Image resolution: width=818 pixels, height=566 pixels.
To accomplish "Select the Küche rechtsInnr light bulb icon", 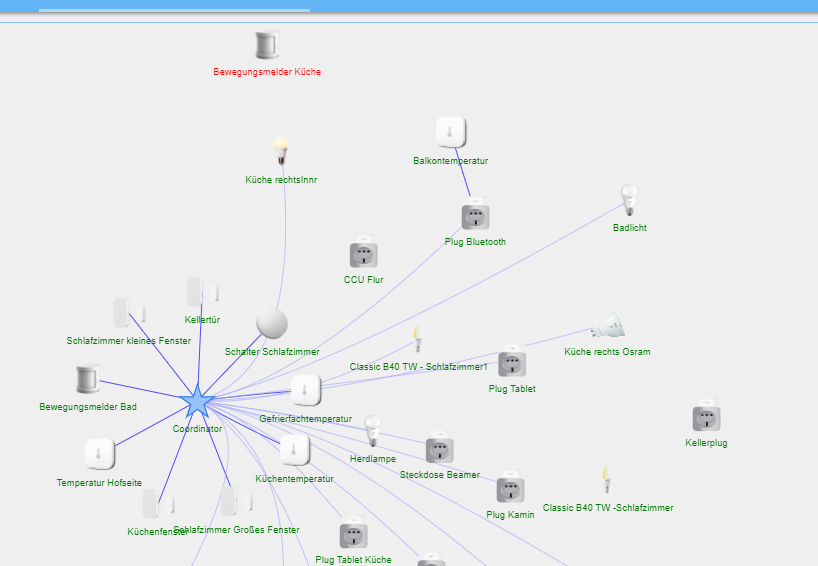I will tap(281, 151).
